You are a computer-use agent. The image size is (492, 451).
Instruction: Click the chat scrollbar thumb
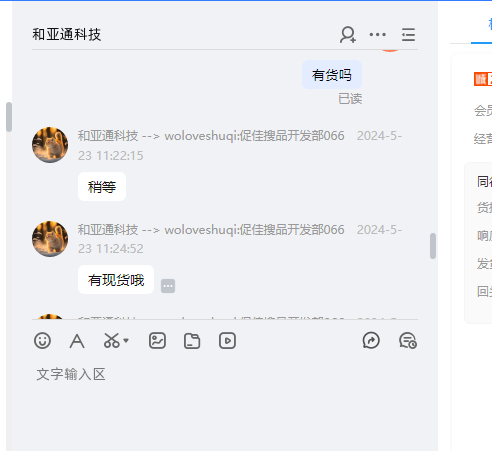(x=433, y=246)
